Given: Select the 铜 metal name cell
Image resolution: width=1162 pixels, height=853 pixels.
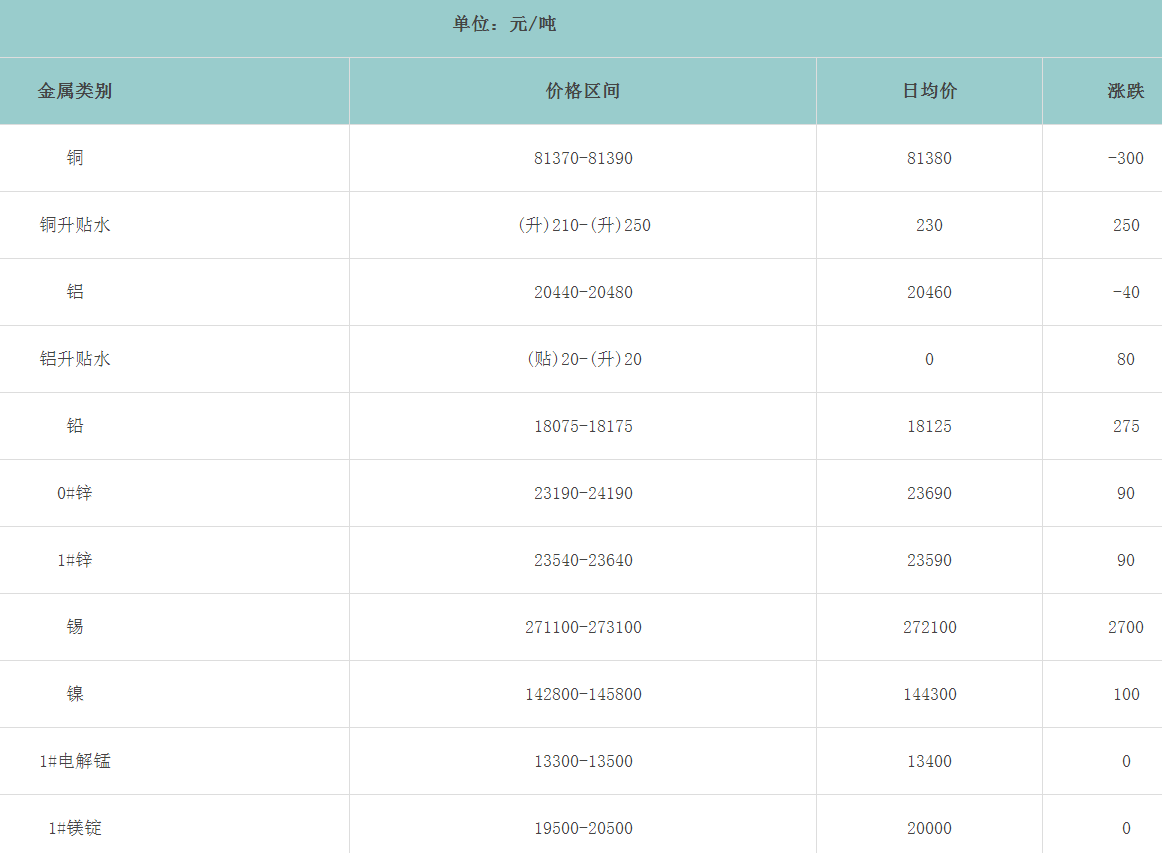Looking at the screenshot, I should pos(75,158).
